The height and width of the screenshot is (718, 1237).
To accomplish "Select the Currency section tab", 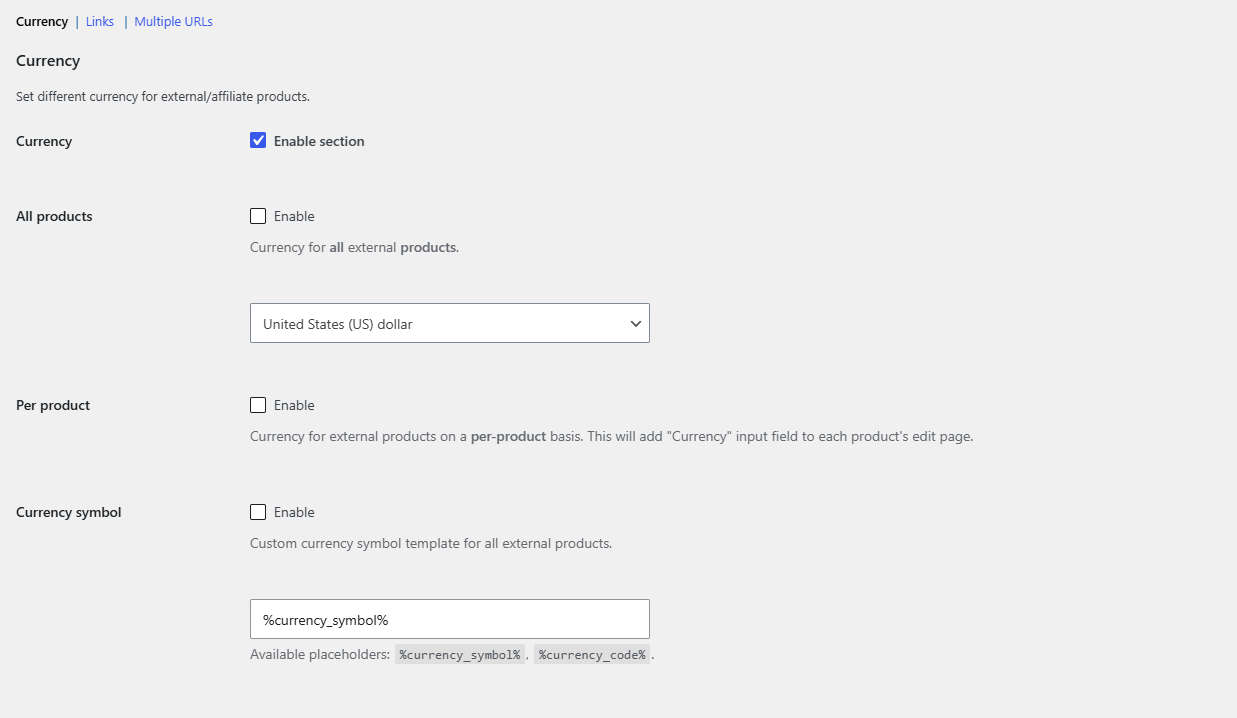I will tap(42, 21).
